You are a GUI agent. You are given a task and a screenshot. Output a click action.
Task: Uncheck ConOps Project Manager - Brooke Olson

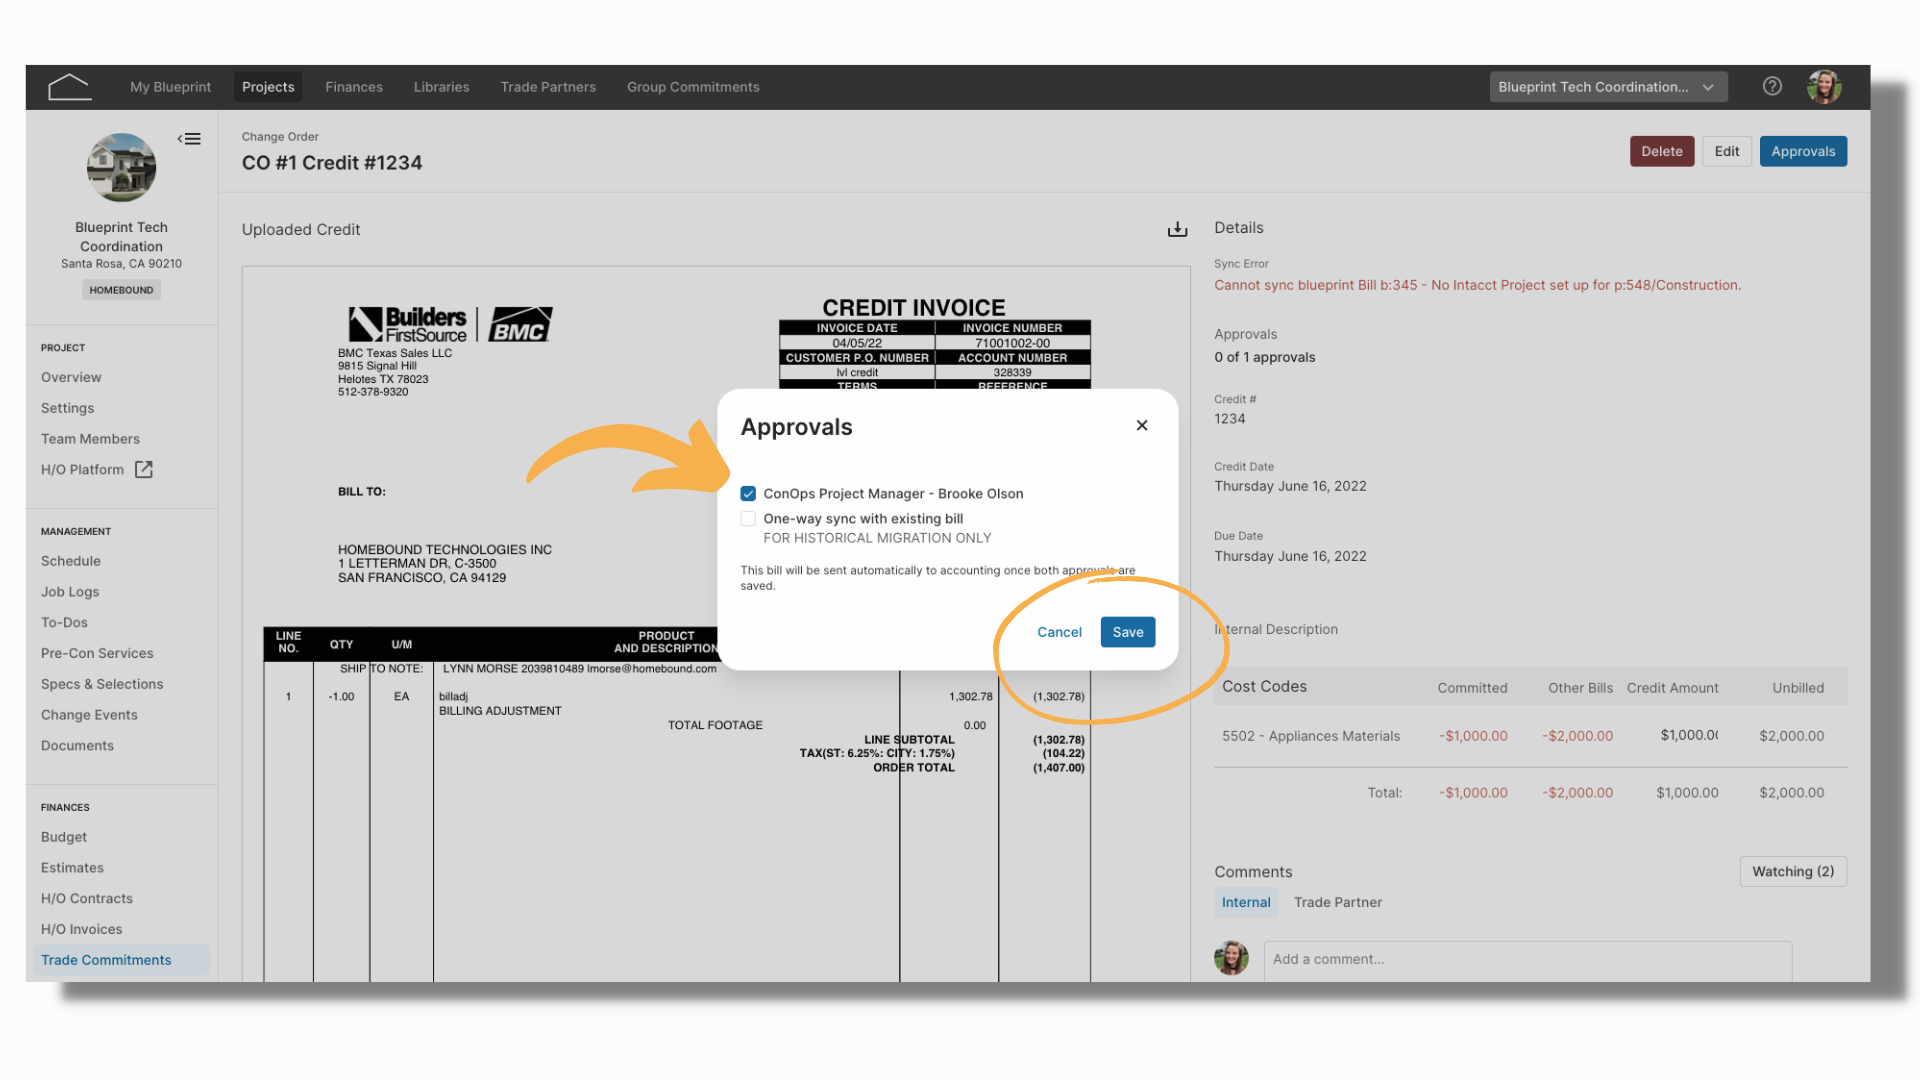pyautogui.click(x=748, y=494)
